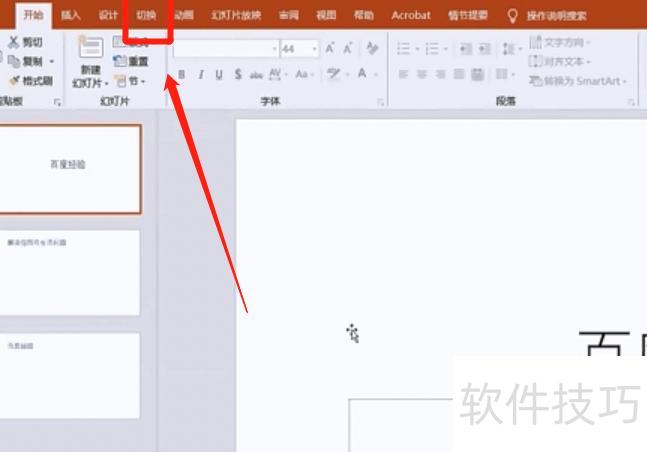Apply numbered list icon

pos(432,49)
